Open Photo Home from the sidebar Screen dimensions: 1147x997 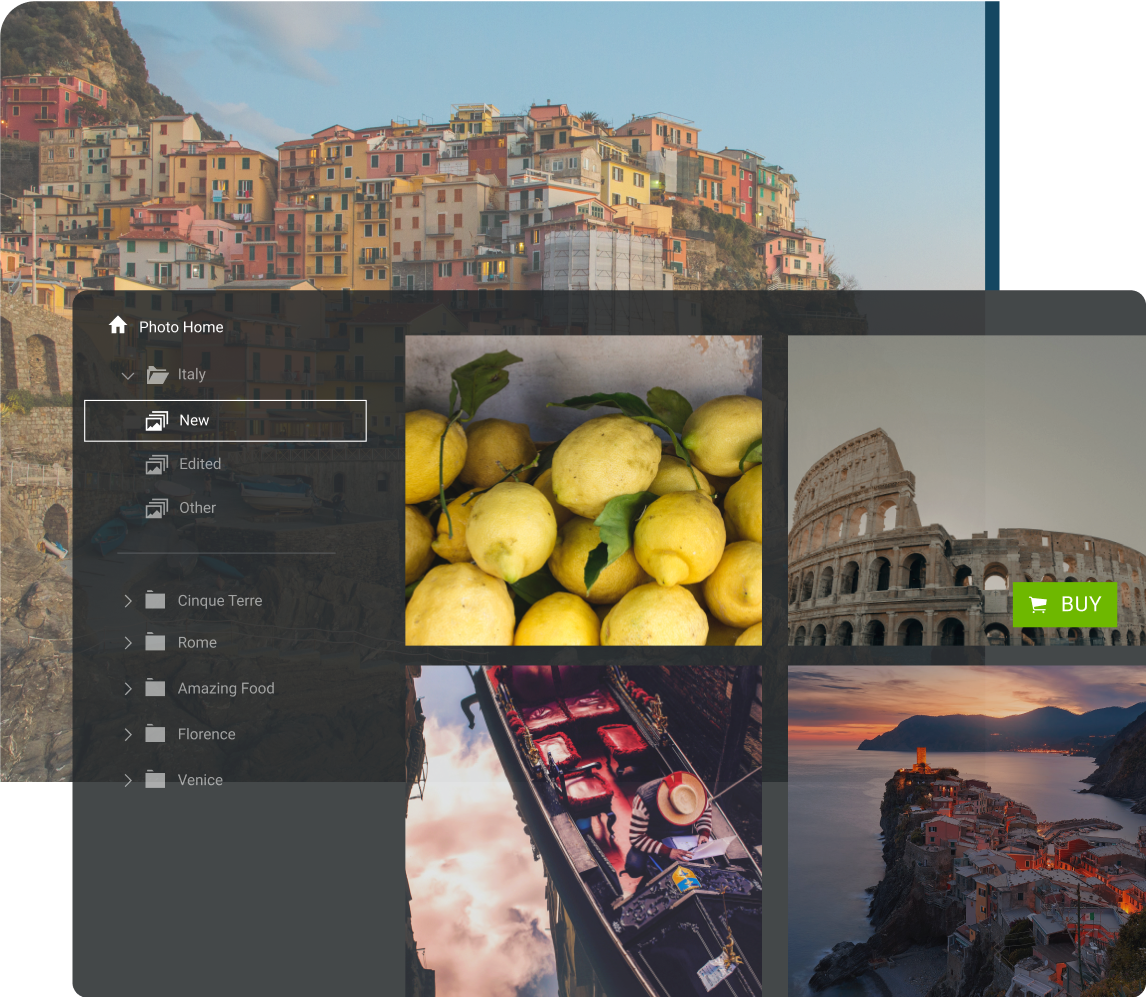click(181, 326)
